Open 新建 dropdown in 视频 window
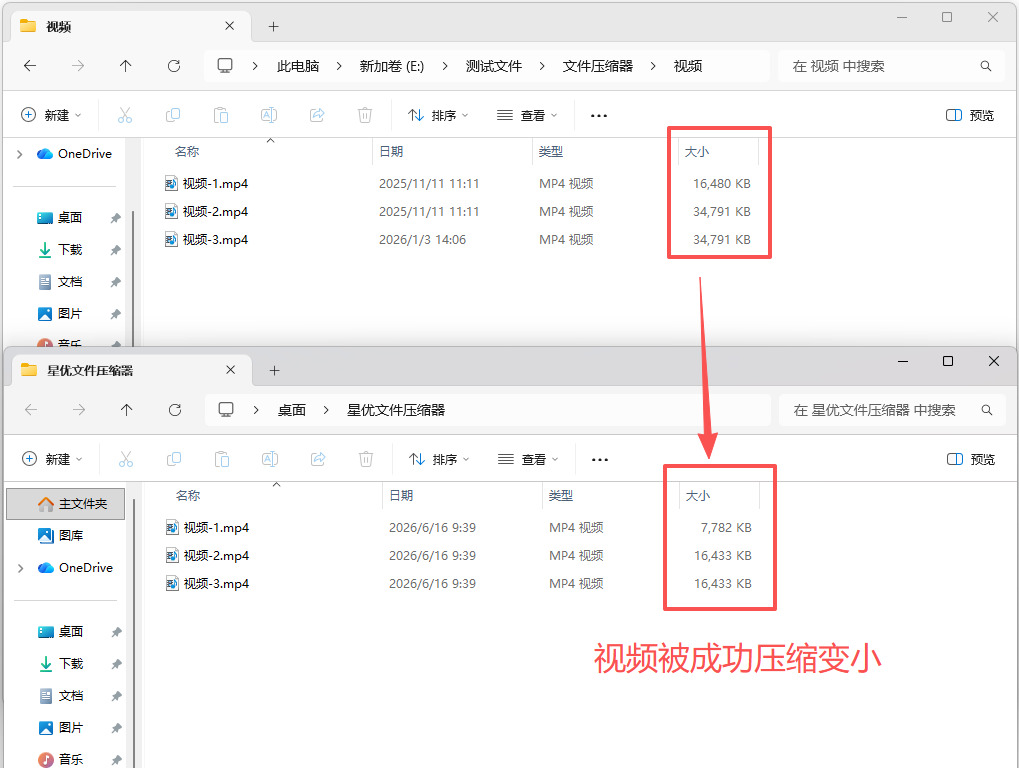The image size is (1019, 768). pyautogui.click(x=51, y=116)
